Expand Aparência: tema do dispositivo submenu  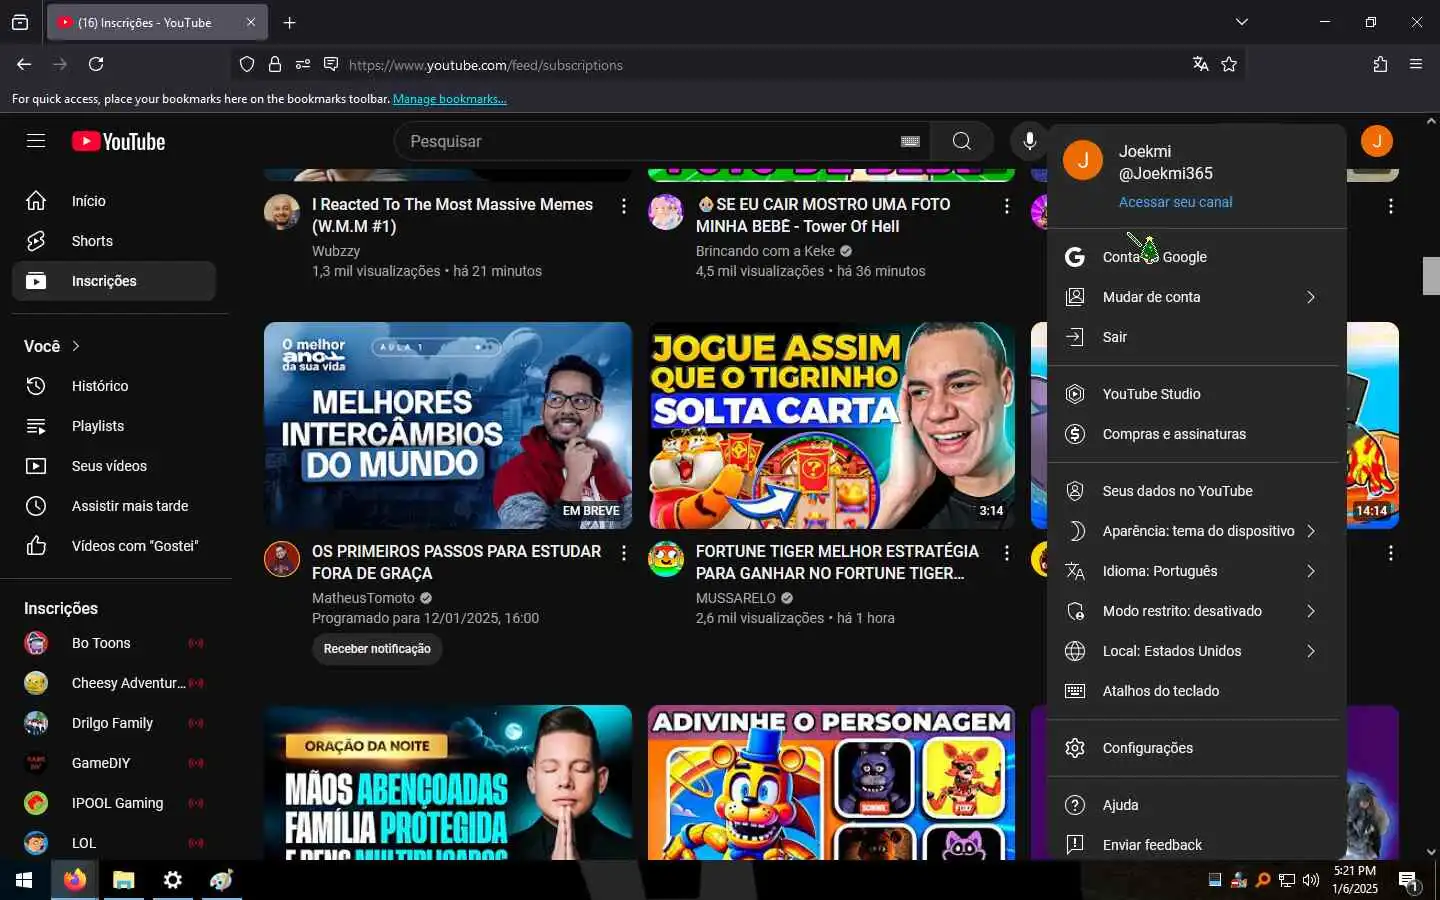(1192, 531)
